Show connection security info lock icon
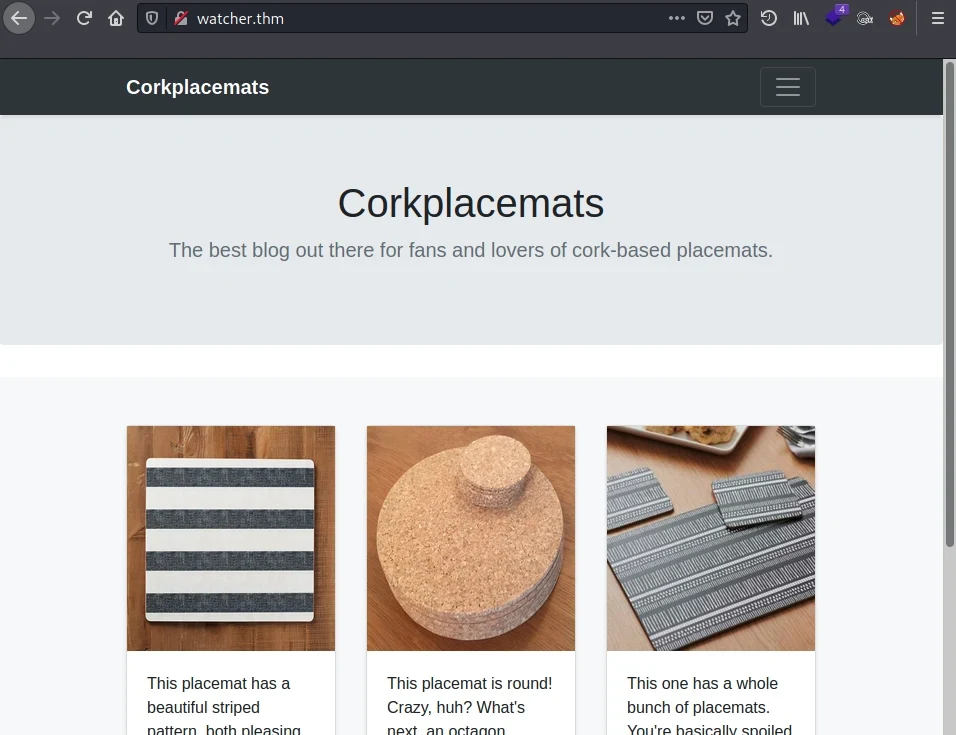 click(x=180, y=18)
